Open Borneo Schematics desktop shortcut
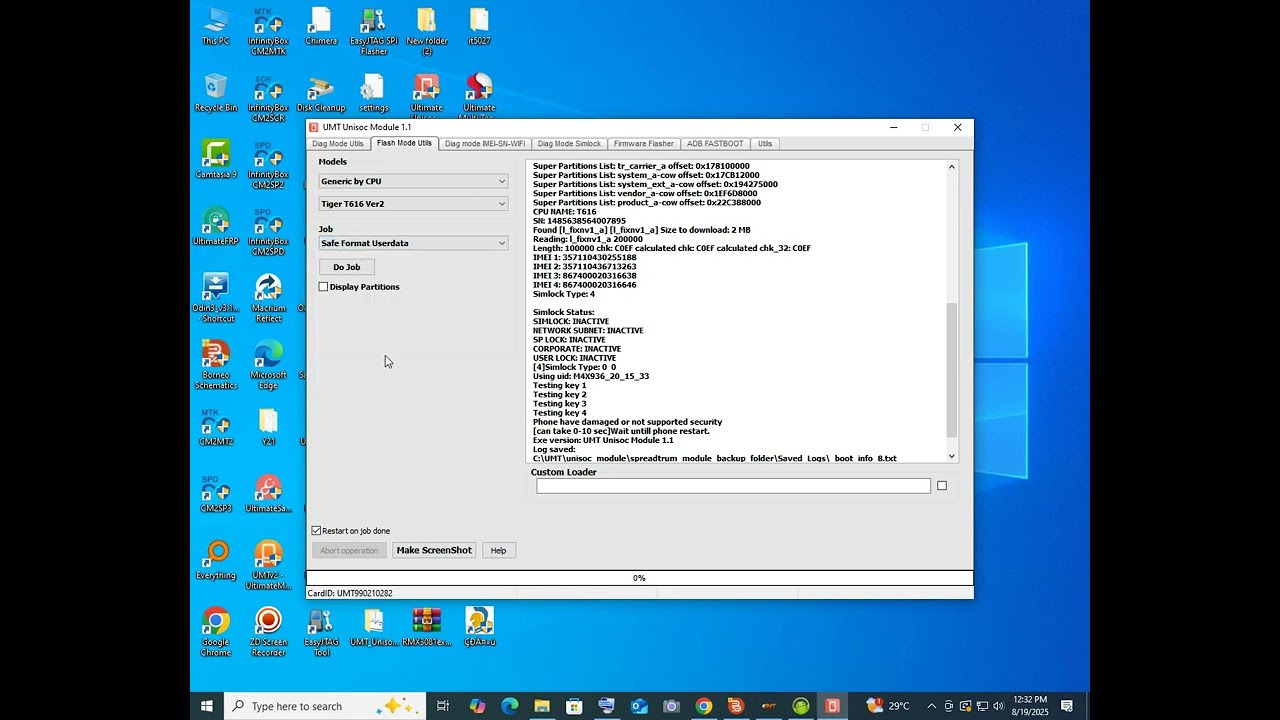The width and height of the screenshot is (1280, 720). tap(216, 366)
